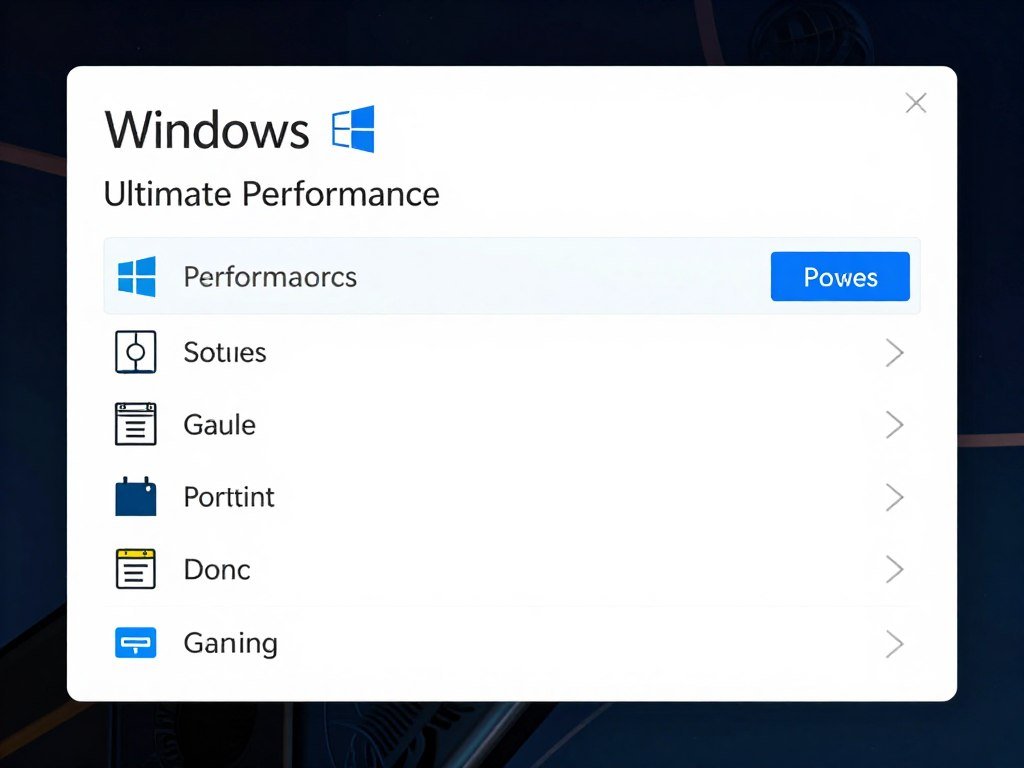
Task: Expand the Donc row
Action: click(895, 569)
